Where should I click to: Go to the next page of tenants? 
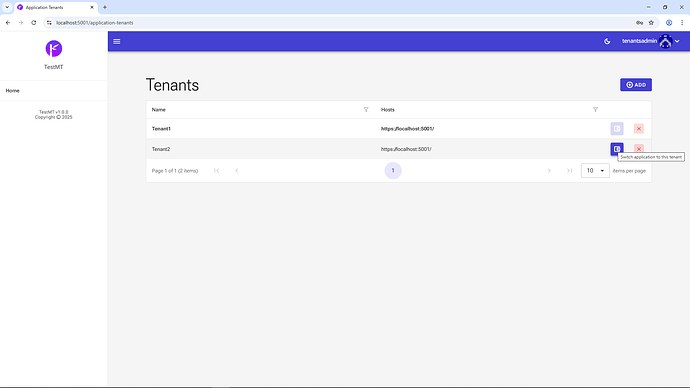tap(549, 171)
